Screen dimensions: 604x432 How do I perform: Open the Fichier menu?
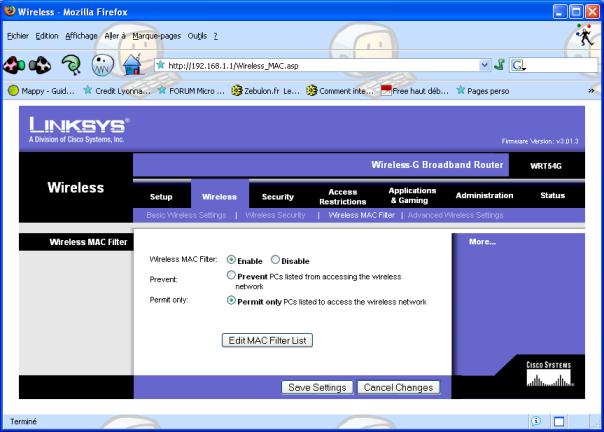pyautogui.click(x=18, y=36)
